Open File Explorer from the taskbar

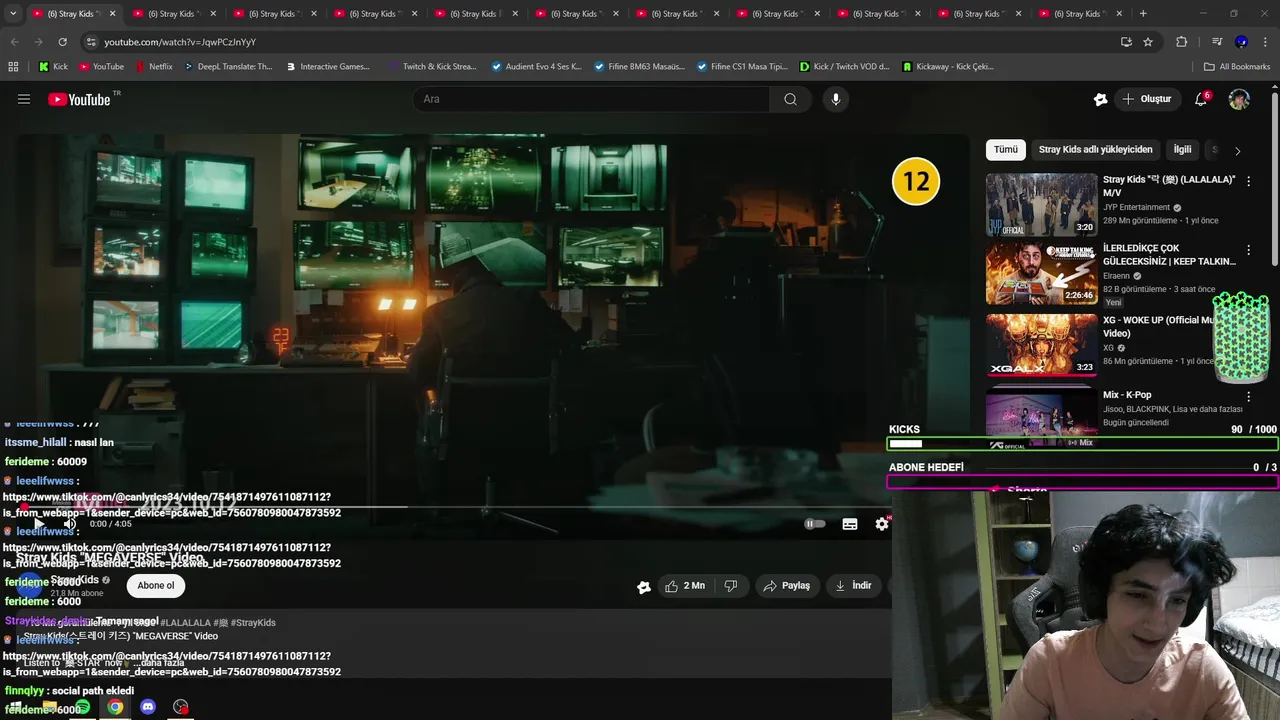tap(50, 707)
